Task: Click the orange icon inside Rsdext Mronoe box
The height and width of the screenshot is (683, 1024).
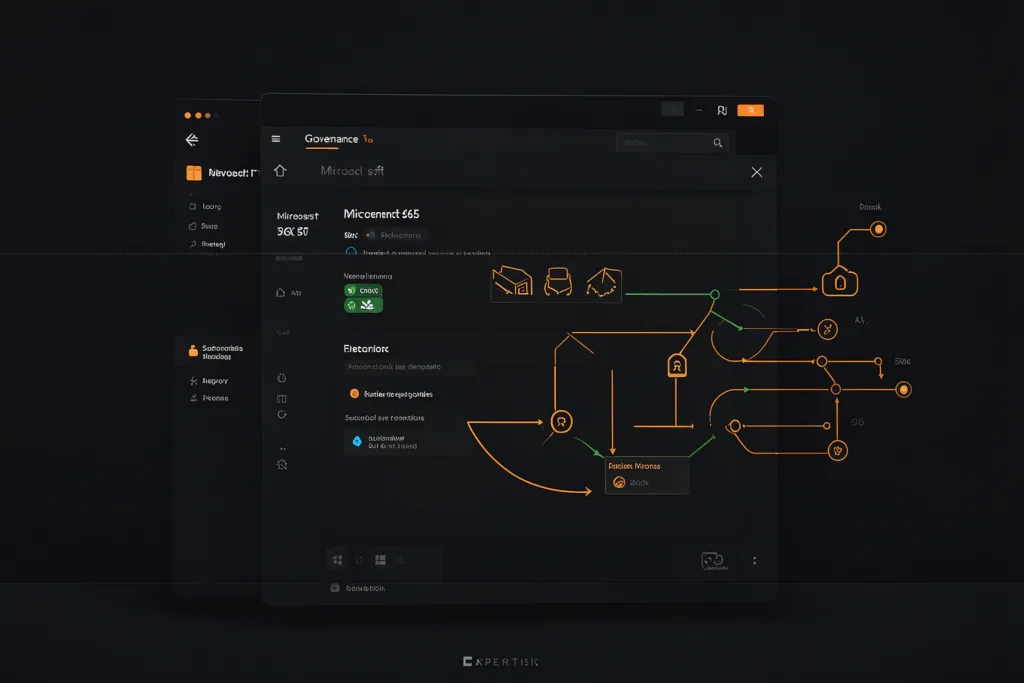Action: tap(619, 483)
